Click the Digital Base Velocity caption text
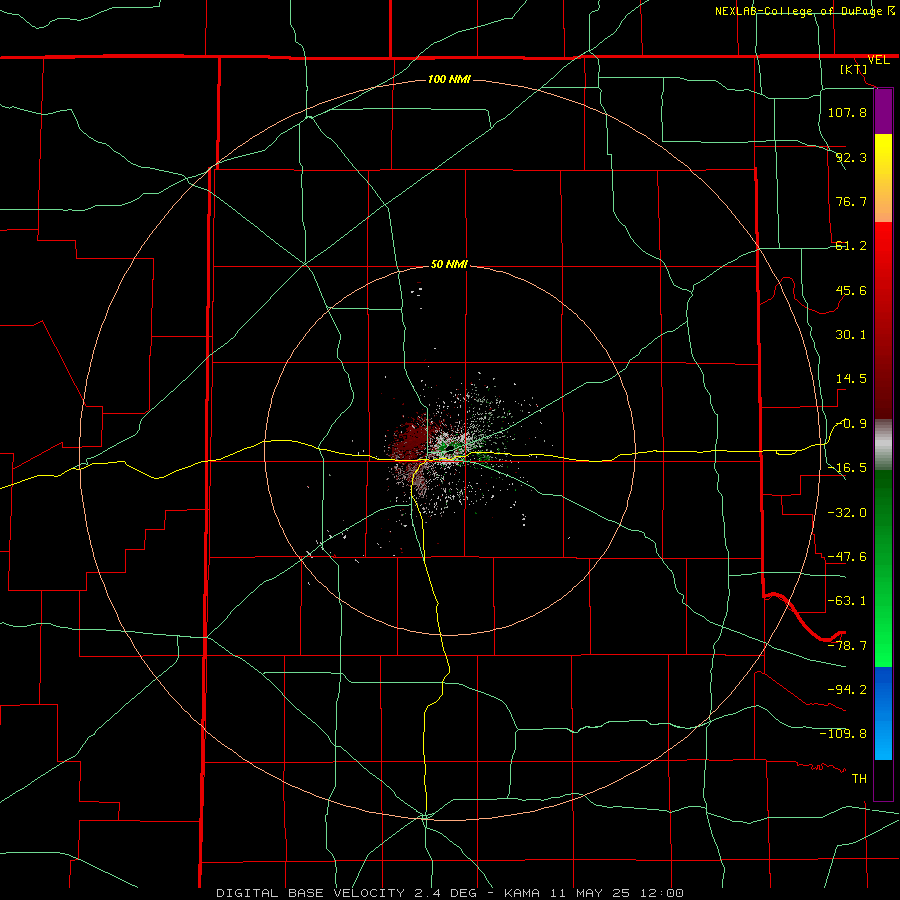The image size is (900, 900). pos(449,893)
